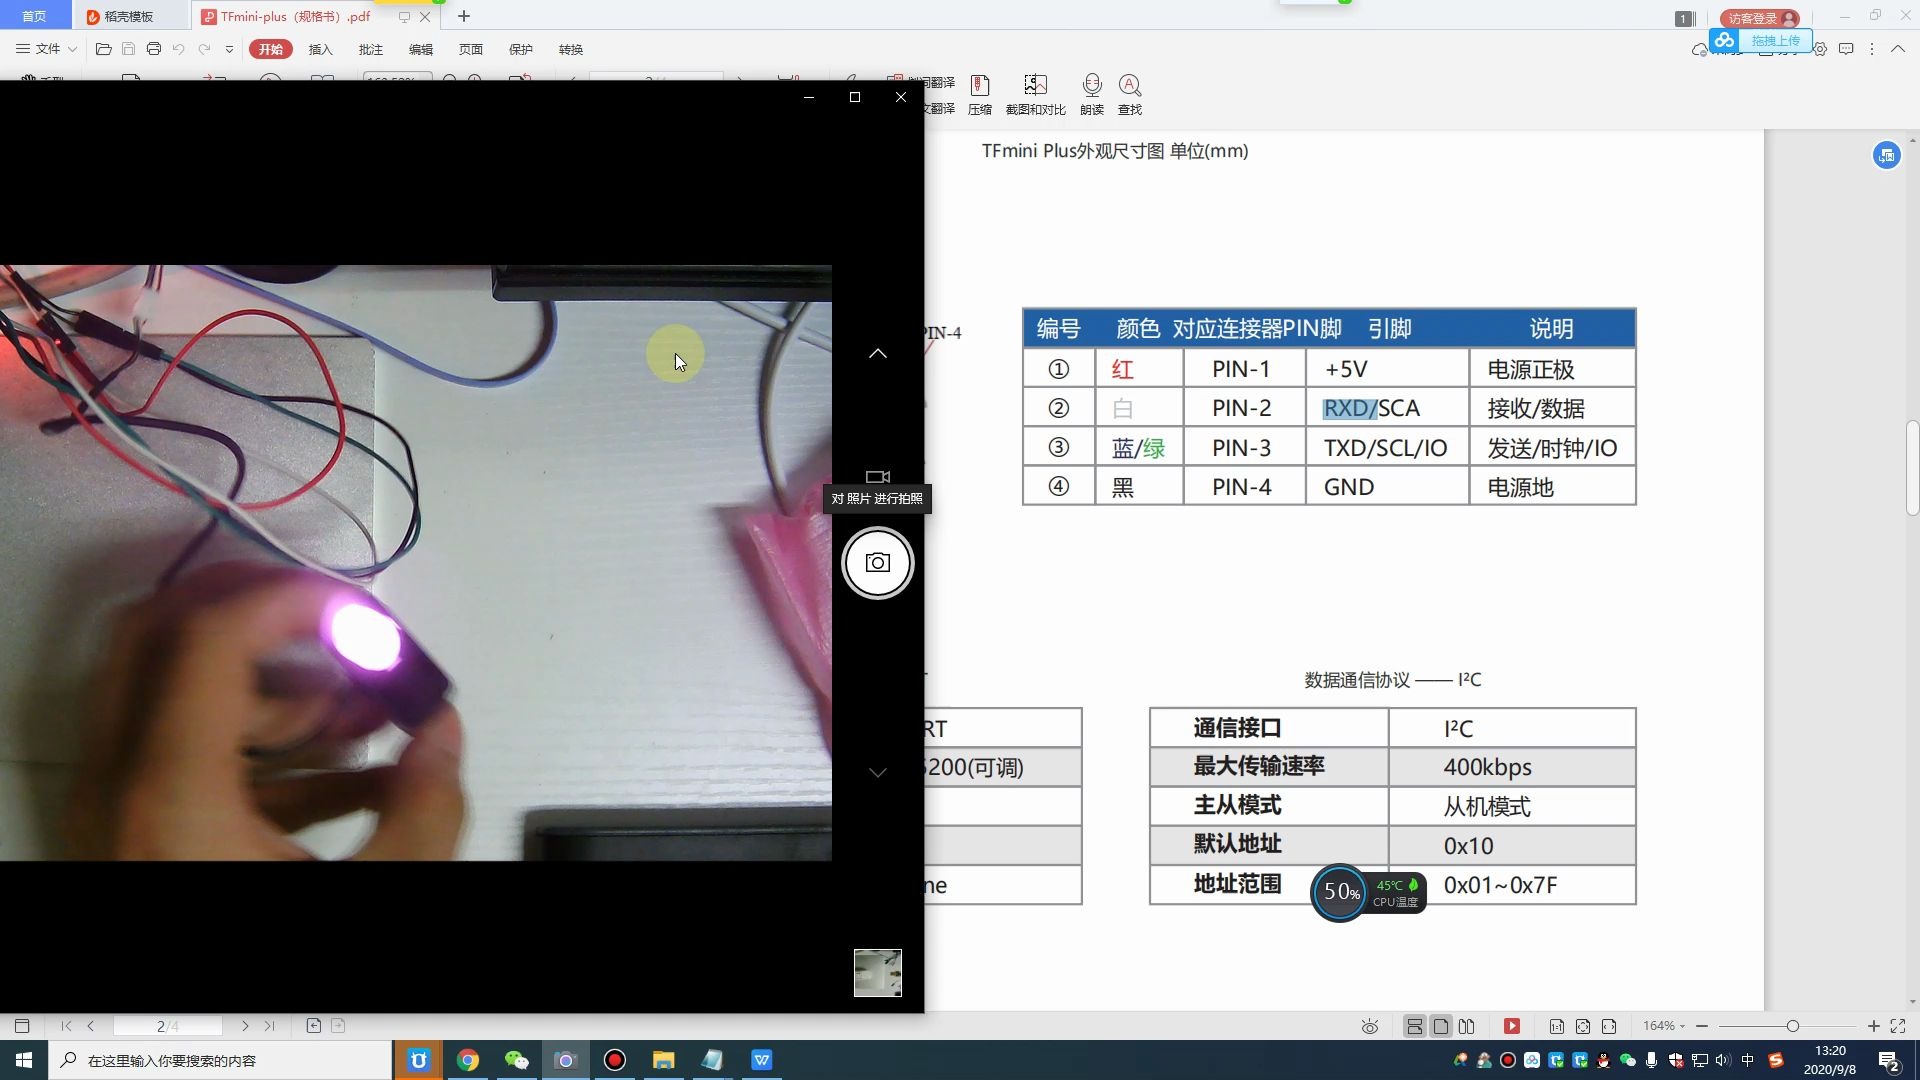1920x1080 pixels.
Task: Toggle two-page view mode
Action: tap(1467, 1026)
